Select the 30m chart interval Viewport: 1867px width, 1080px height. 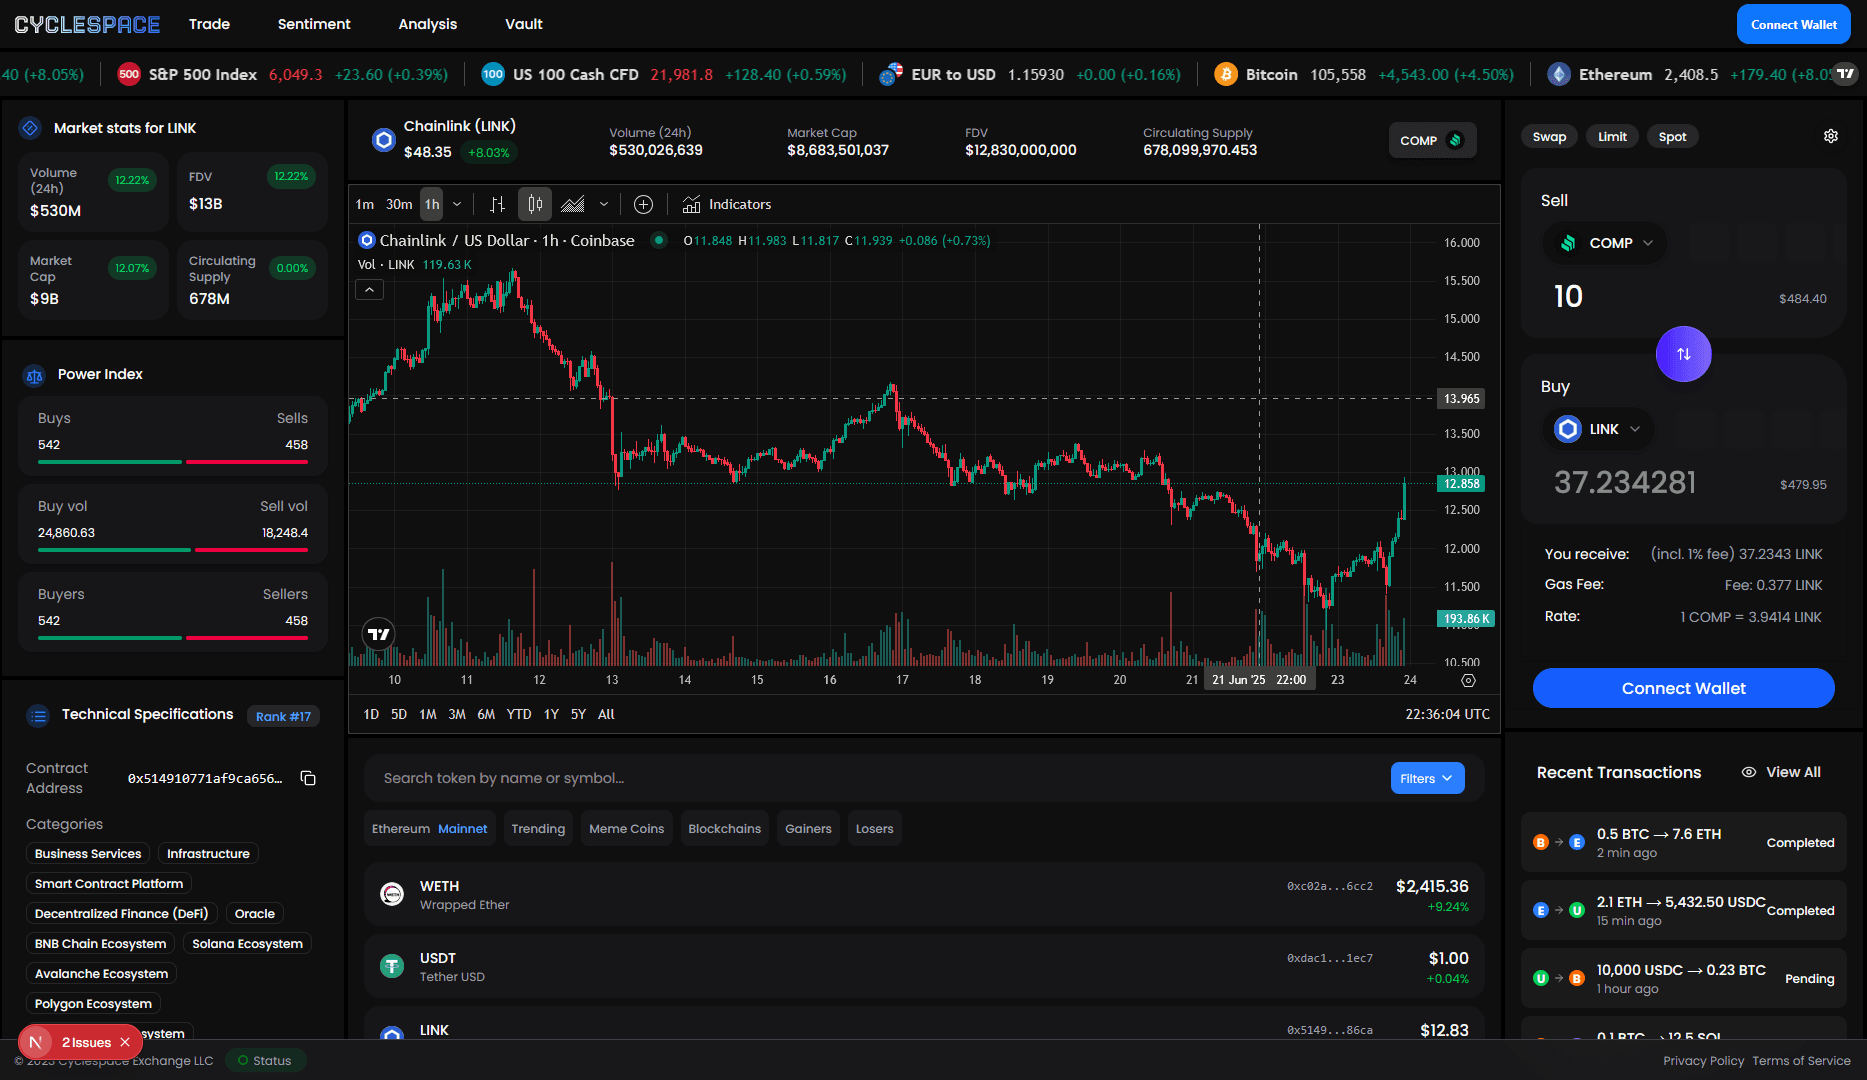pos(399,204)
